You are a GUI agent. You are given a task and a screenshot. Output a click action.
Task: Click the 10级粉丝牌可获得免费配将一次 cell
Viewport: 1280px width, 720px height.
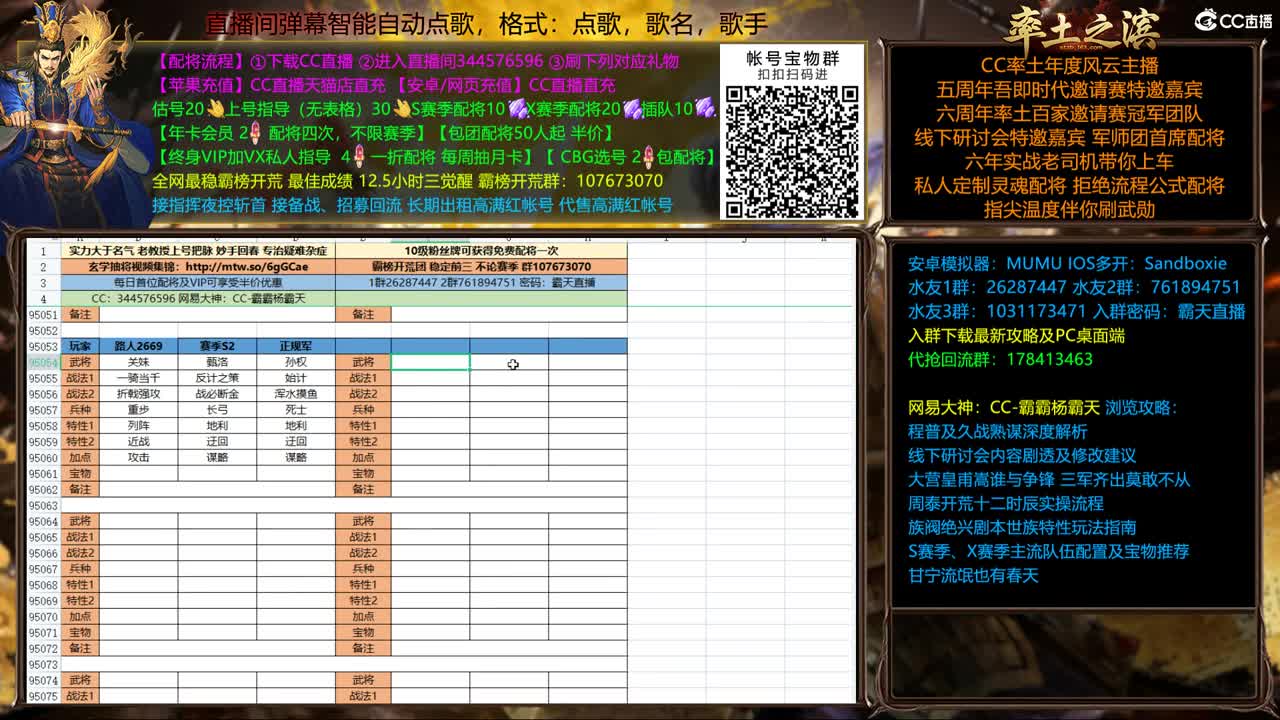point(481,251)
